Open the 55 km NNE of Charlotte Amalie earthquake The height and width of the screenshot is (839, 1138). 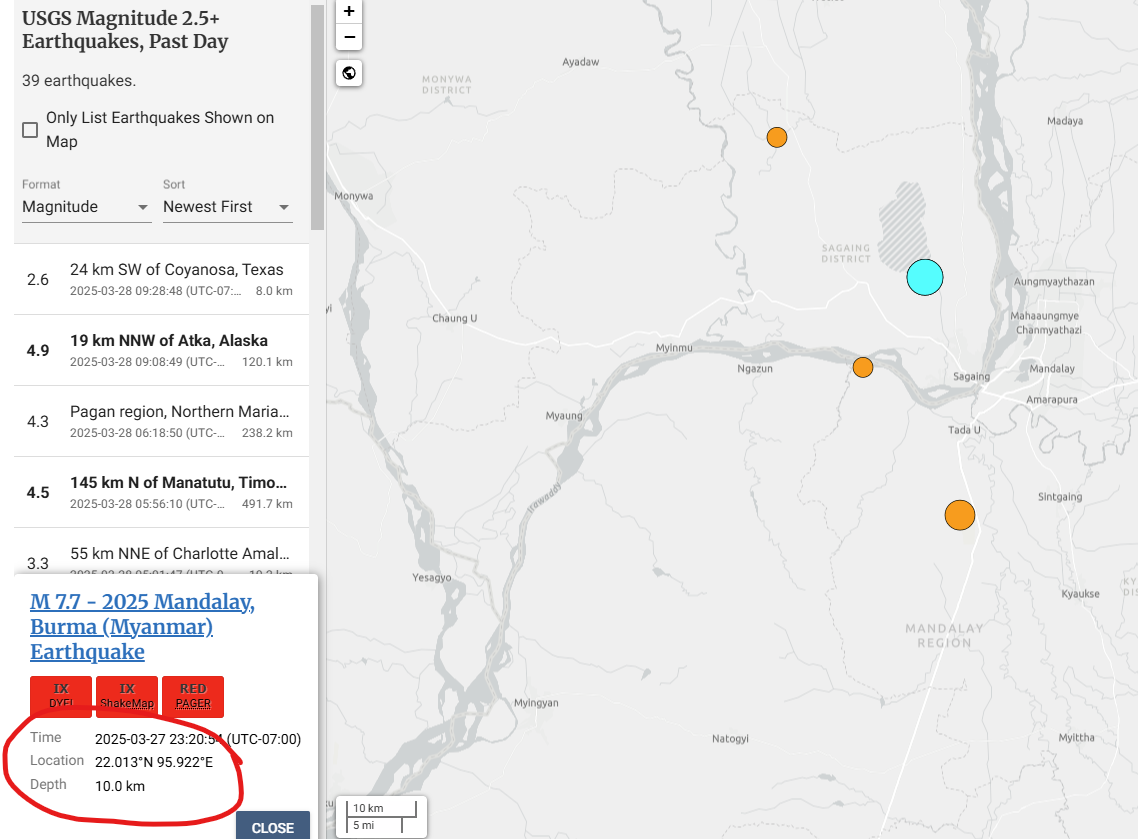[161, 552]
